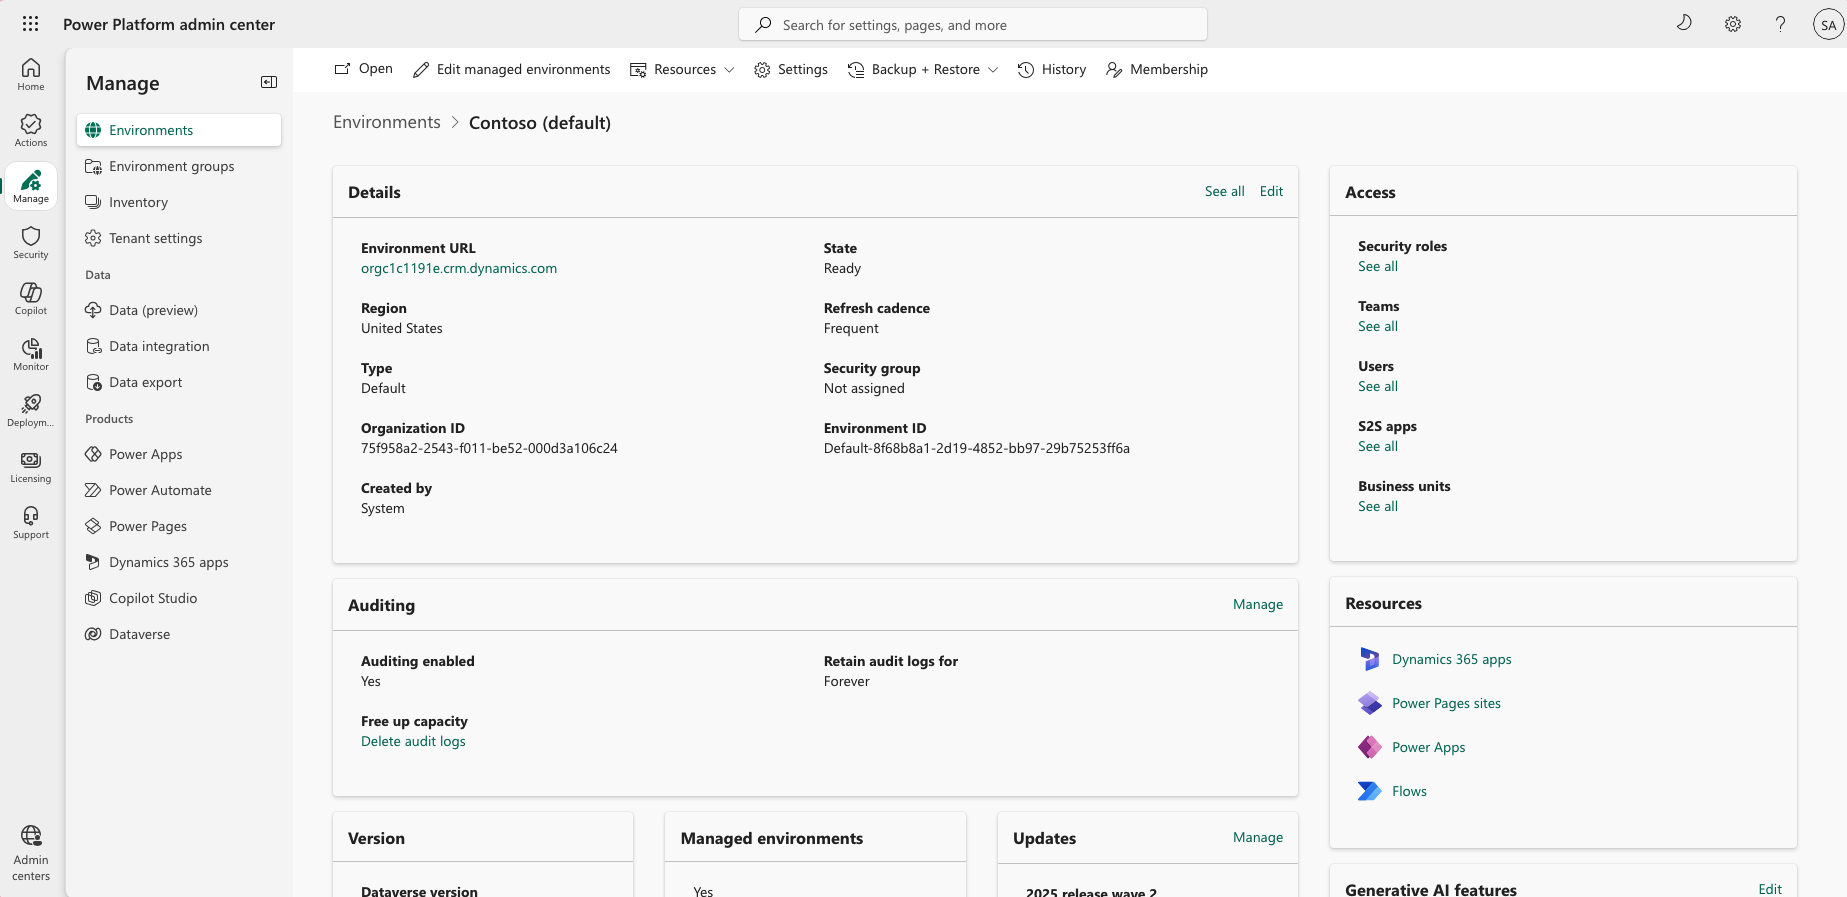This screenshot has height=897, width=1847.
Task: Click Open in the command bar
Action: [363, 69]
